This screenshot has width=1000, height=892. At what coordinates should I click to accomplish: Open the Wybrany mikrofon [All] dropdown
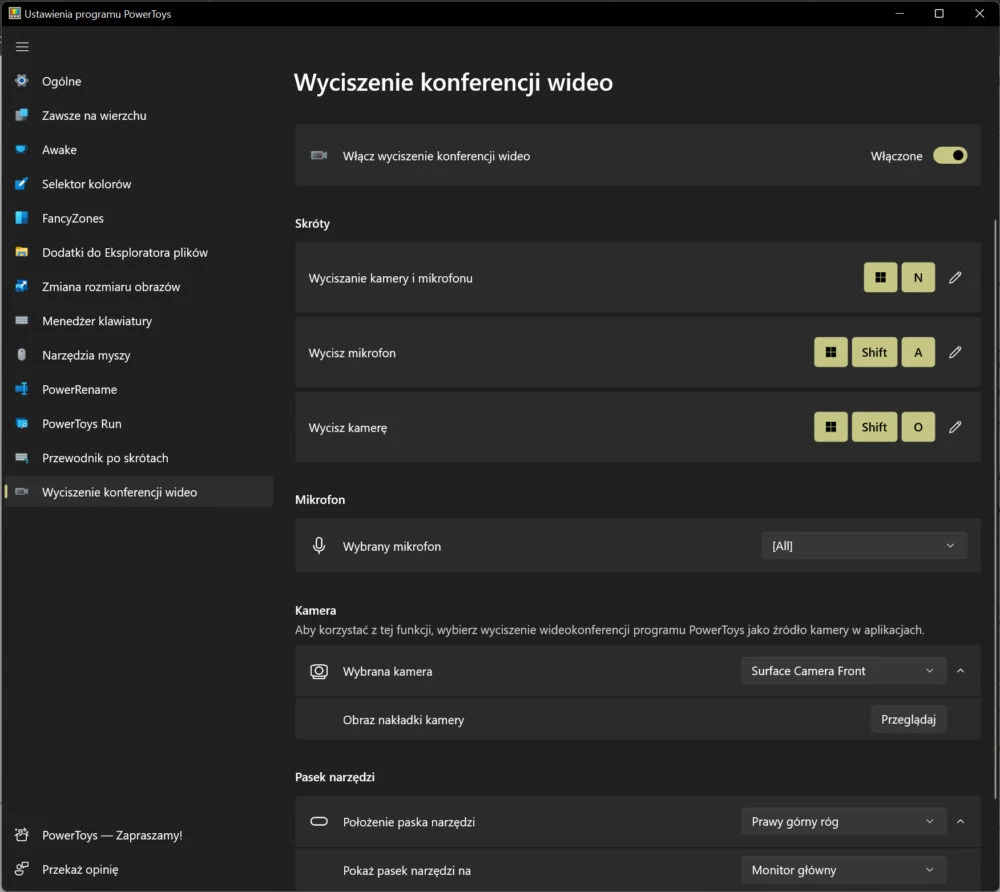click(x=864, y=546)
